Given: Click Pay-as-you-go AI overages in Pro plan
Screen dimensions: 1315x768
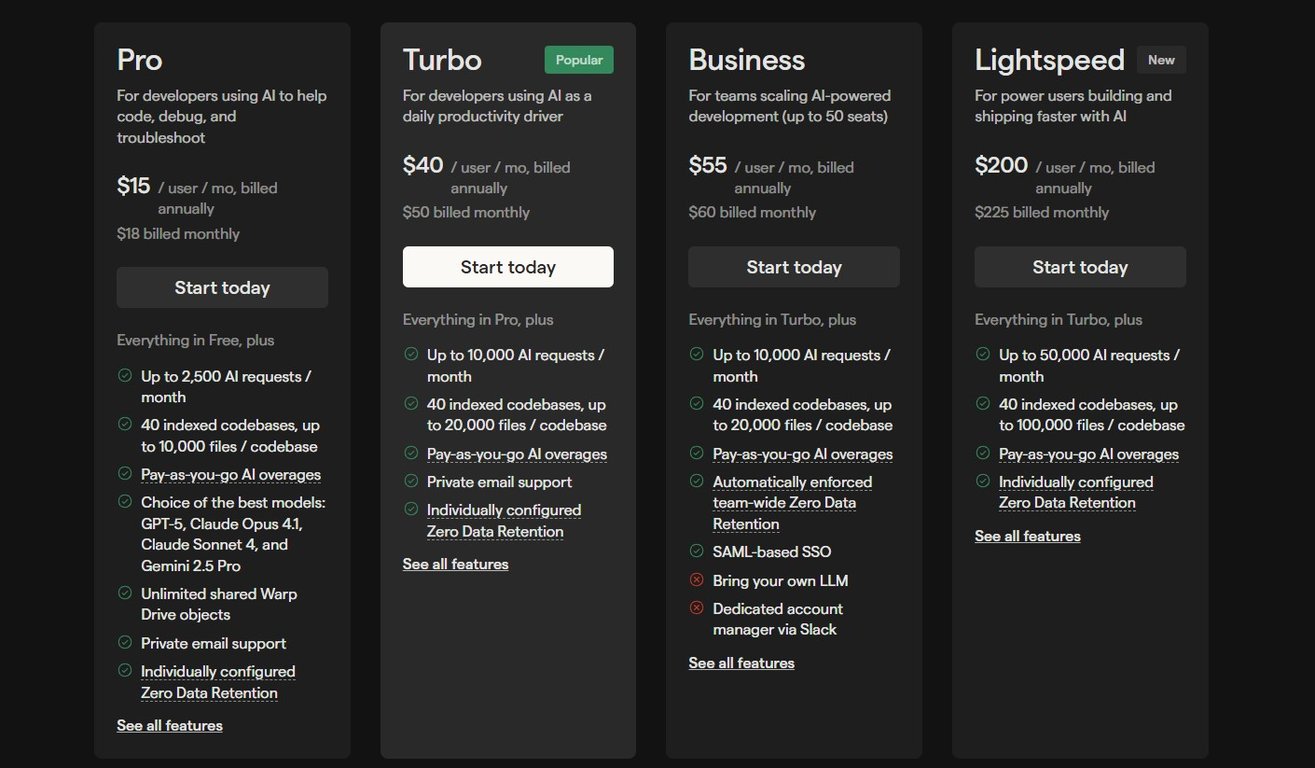Looking at the screenshot, I should (231, 475).
